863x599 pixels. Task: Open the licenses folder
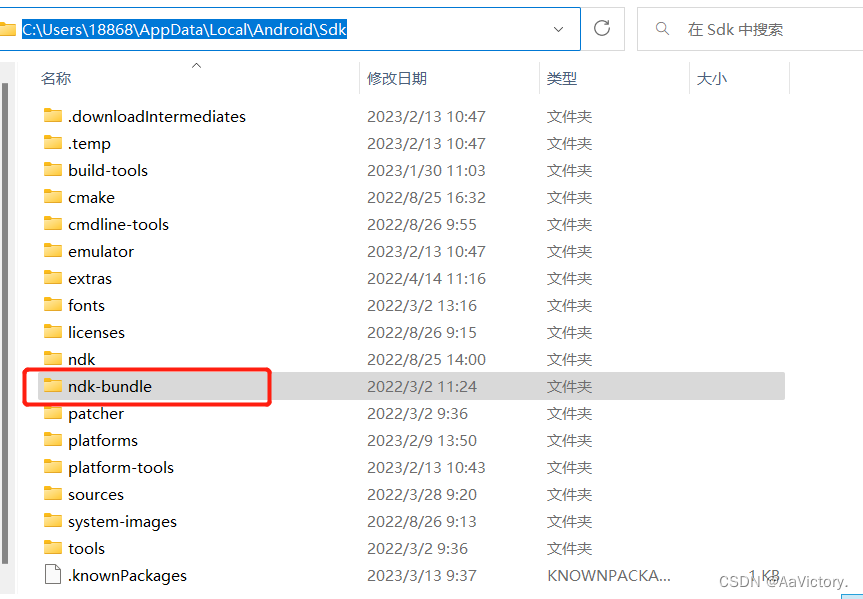click(x=95, y=332)
